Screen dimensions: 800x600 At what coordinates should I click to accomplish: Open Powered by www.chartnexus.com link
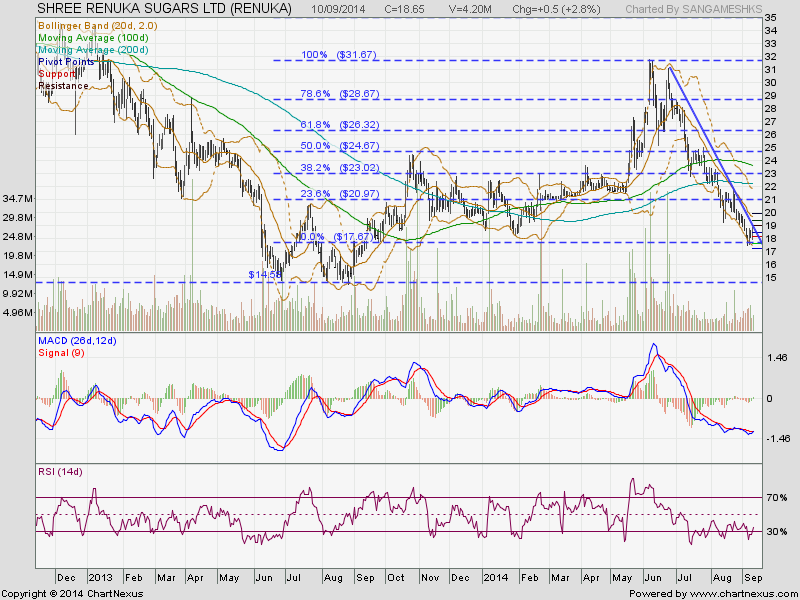click(x=713, y=594)
